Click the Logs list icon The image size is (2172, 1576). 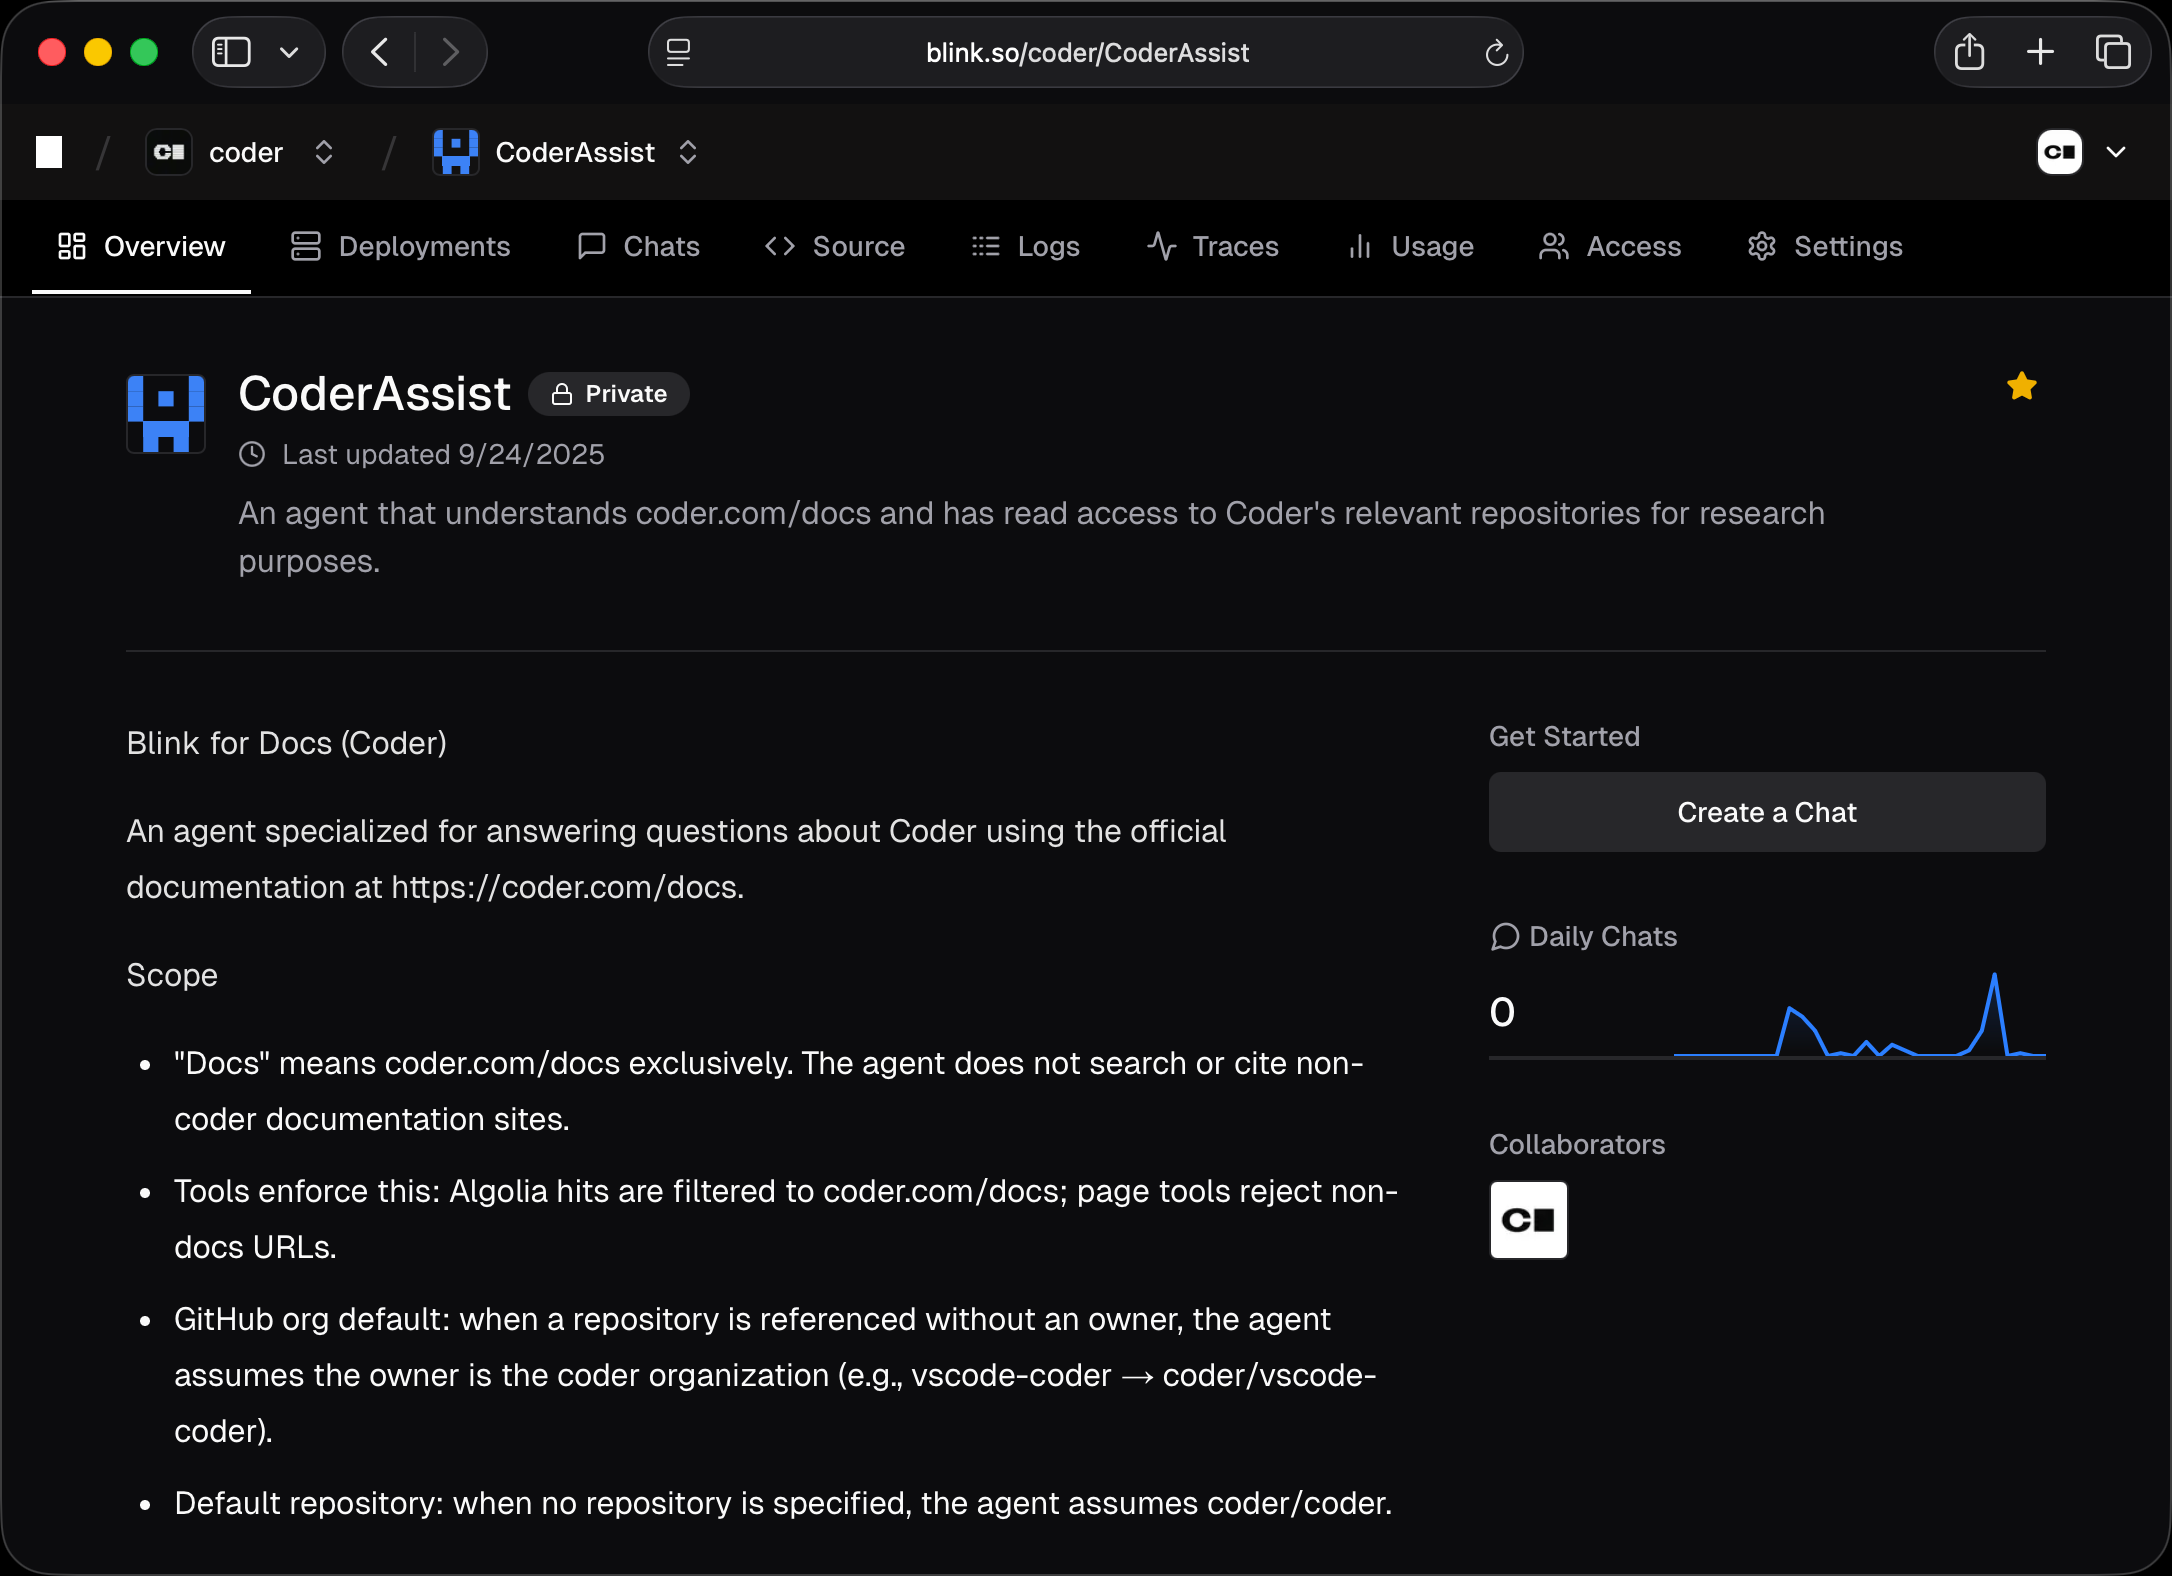coord(985,246)
